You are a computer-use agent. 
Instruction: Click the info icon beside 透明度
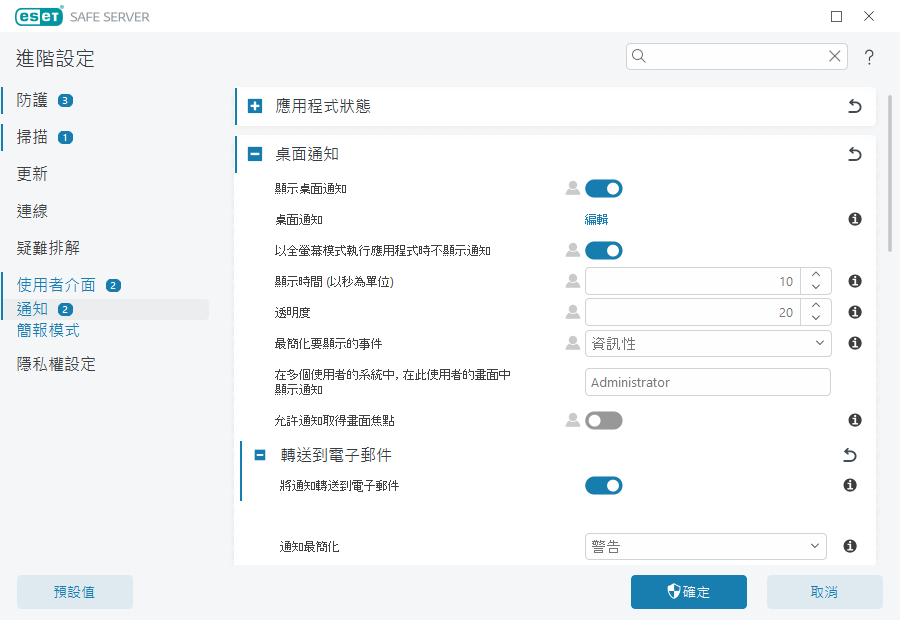[854, 311]
